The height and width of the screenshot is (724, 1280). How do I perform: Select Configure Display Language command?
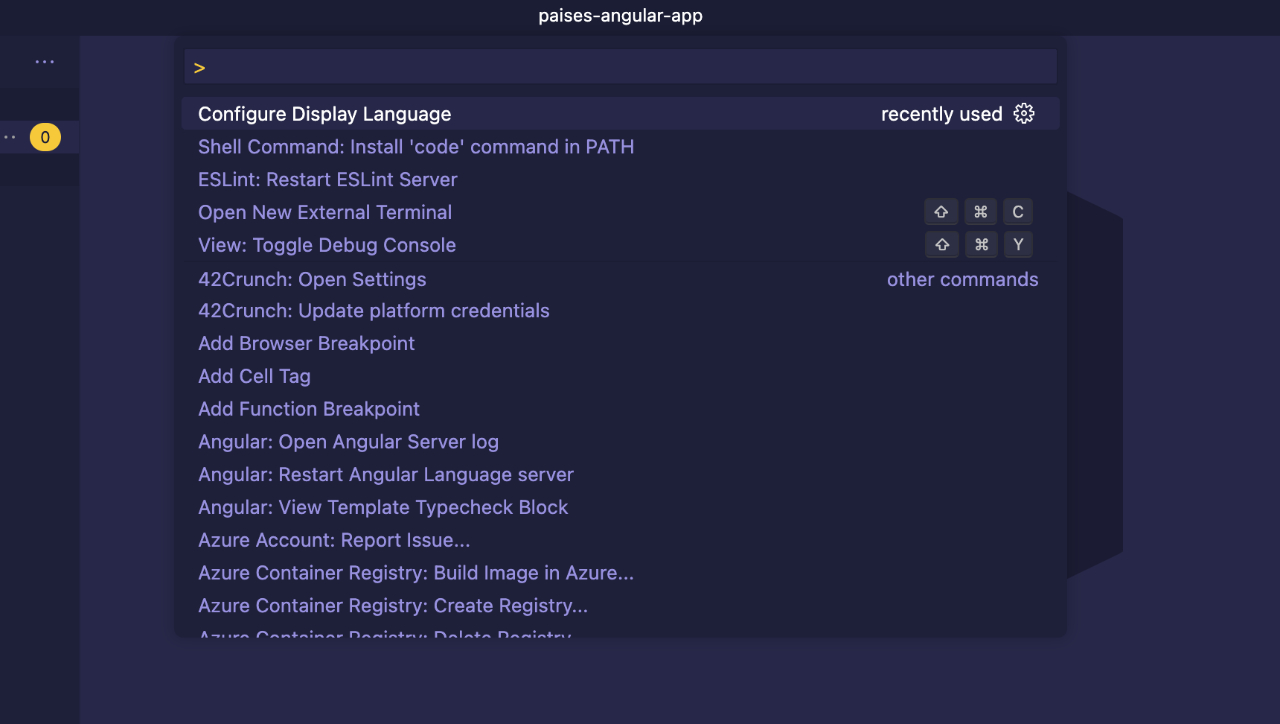click(x=620, y=114)
